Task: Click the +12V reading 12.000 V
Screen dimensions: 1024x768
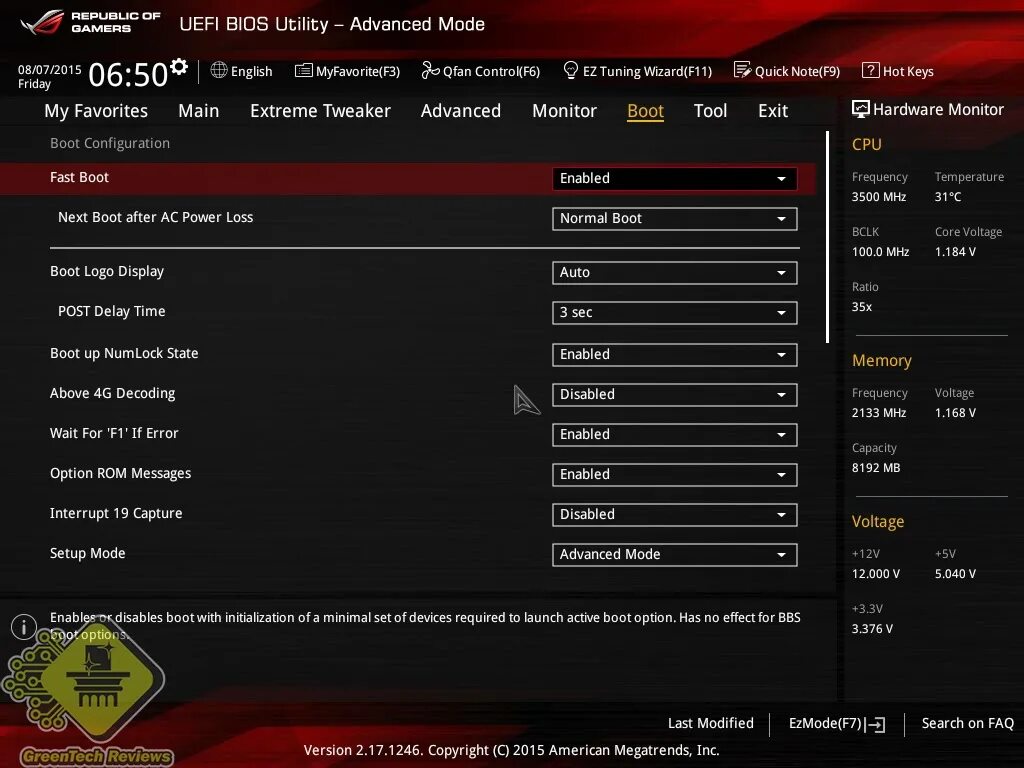Action: [876, 573]
